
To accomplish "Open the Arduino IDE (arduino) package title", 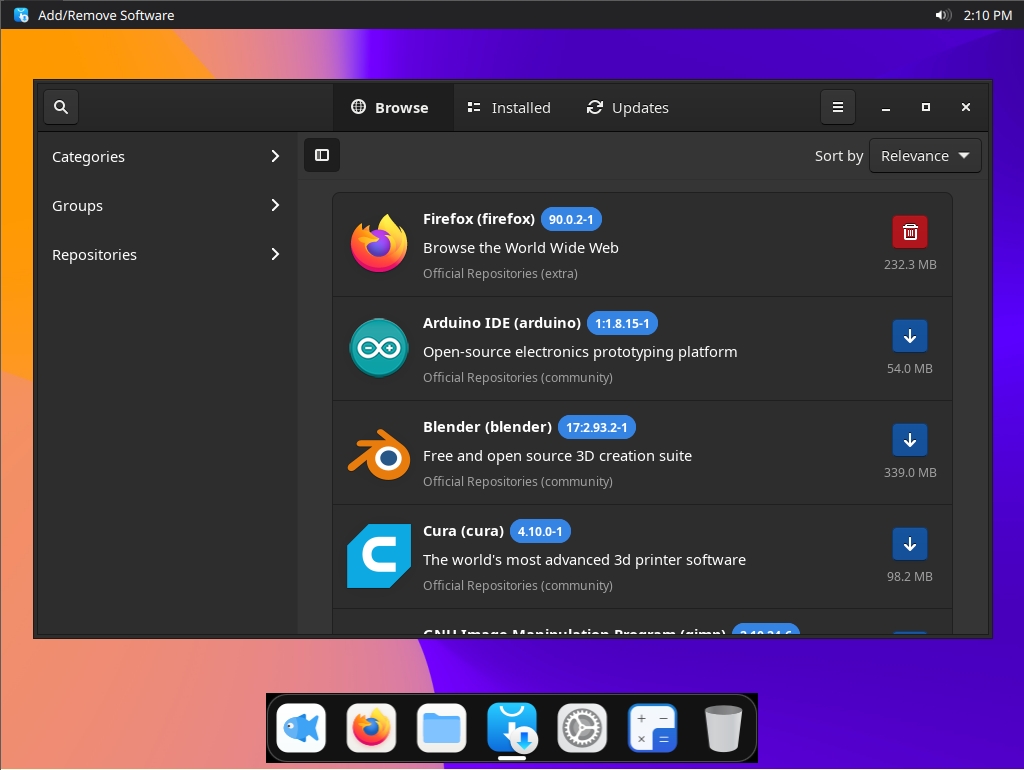I will (x=502, y=323).
